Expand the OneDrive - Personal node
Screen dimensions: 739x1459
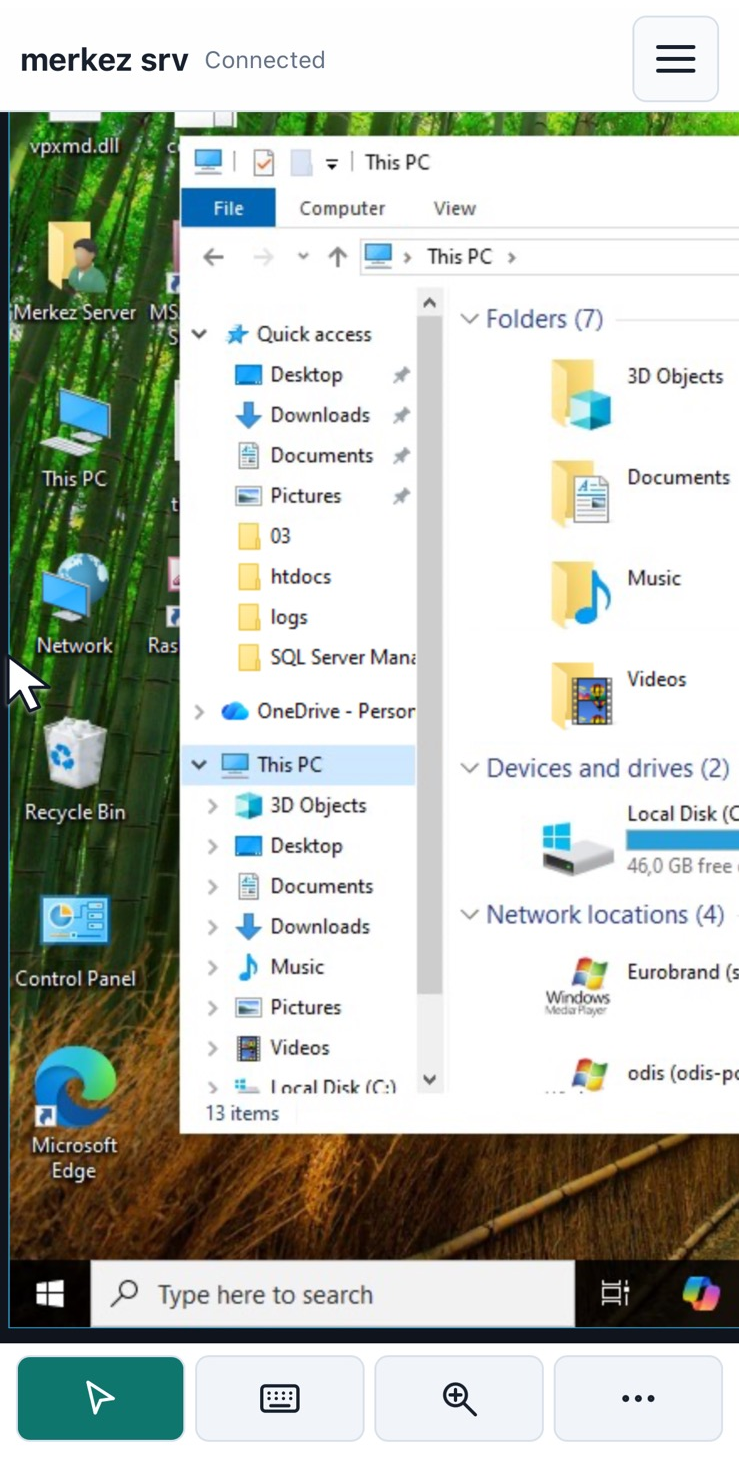[199, 712]
